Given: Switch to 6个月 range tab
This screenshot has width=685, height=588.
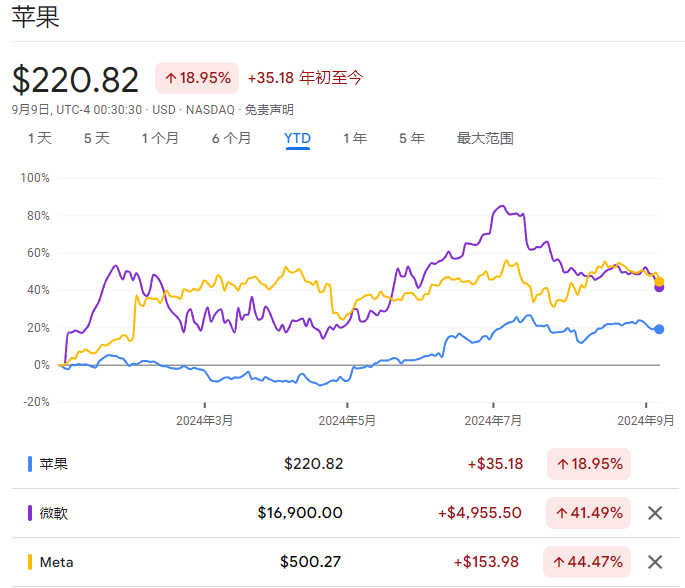Looking at the screenshot, I should point(231,138).
